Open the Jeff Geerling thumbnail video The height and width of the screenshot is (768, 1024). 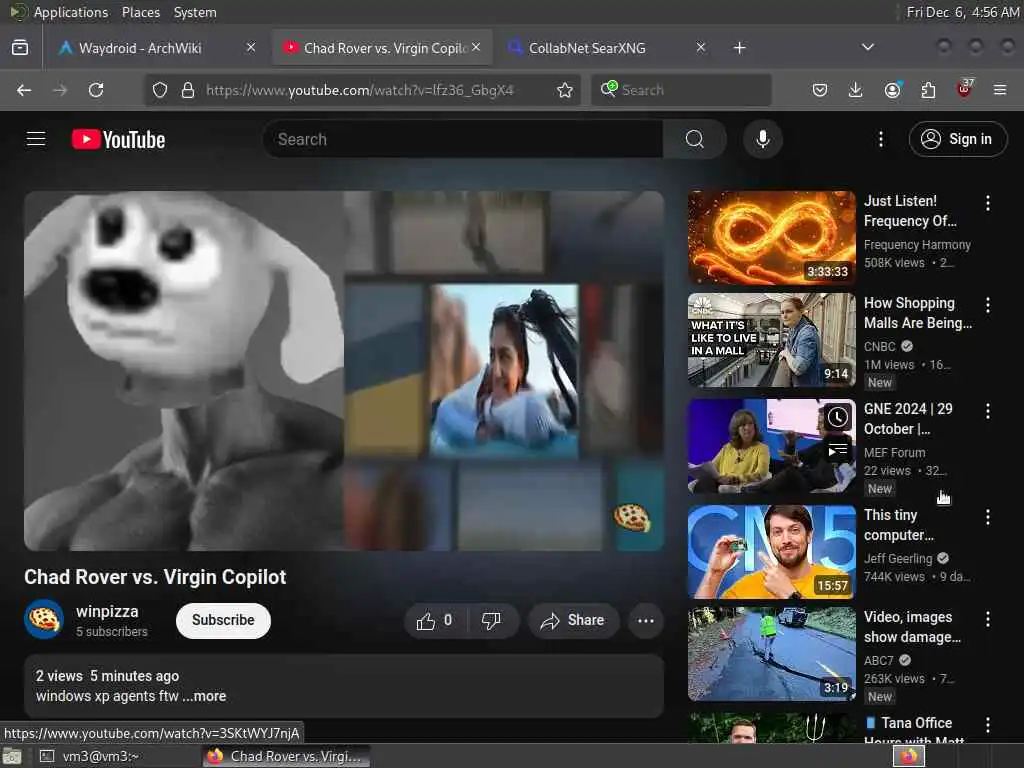771,552
